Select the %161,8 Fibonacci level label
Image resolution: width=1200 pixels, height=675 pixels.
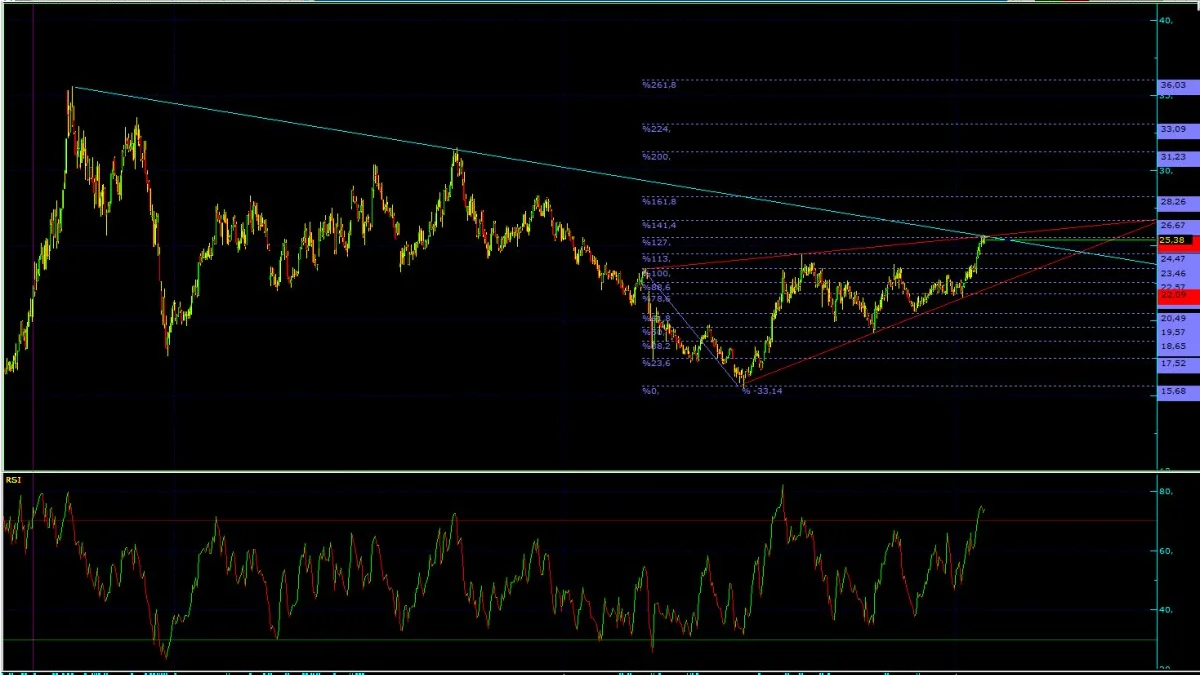(659, 201)
